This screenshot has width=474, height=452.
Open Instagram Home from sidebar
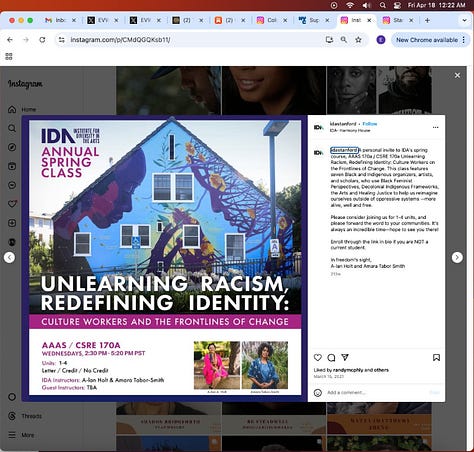click(22, 109)
